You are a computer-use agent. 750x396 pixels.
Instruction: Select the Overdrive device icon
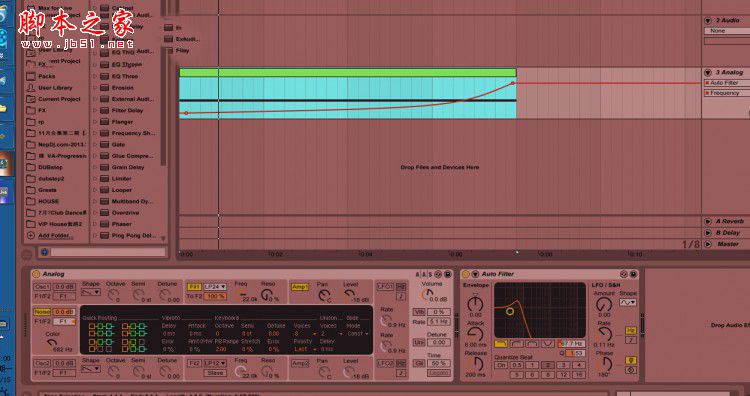(104, 212)
